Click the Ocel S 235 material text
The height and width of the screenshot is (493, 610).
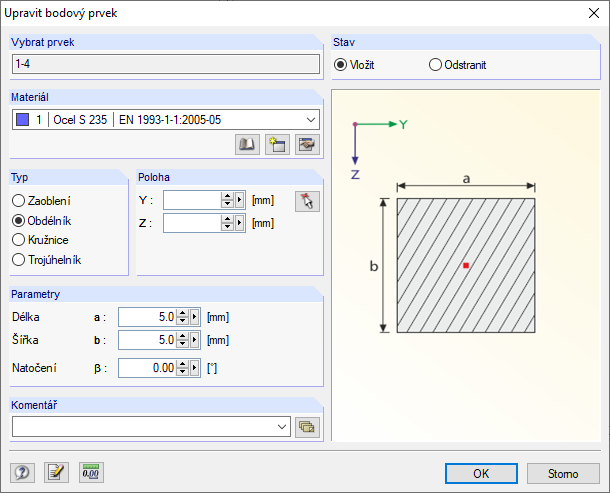click(80, 119)
